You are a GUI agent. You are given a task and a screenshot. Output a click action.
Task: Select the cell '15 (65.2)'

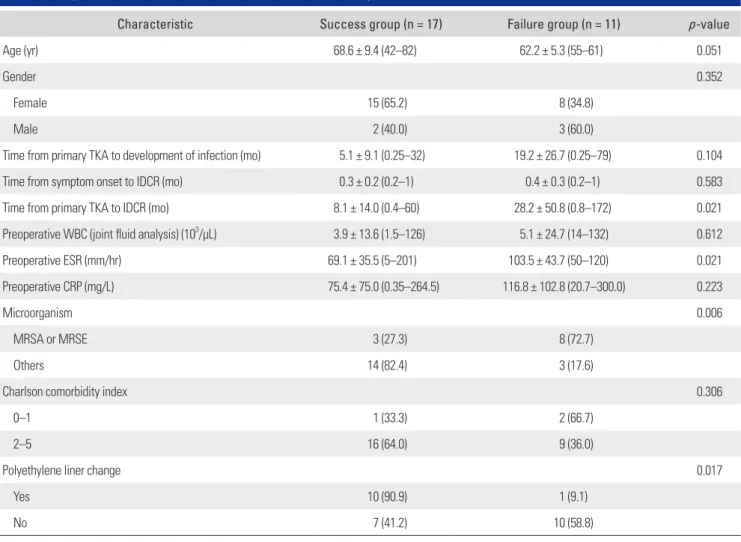point(388,103)
